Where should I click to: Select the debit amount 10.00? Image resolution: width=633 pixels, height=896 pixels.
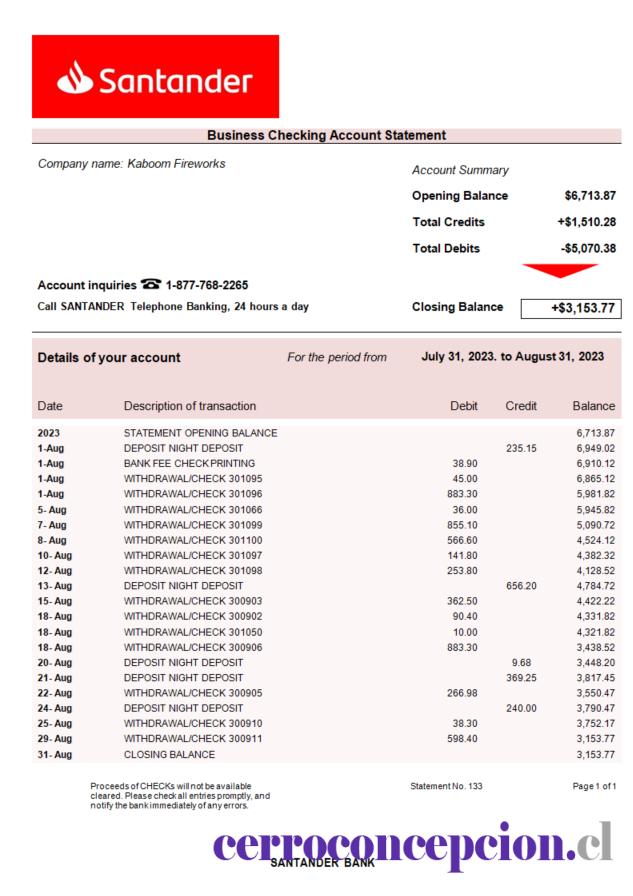click(x=465, y=632)
